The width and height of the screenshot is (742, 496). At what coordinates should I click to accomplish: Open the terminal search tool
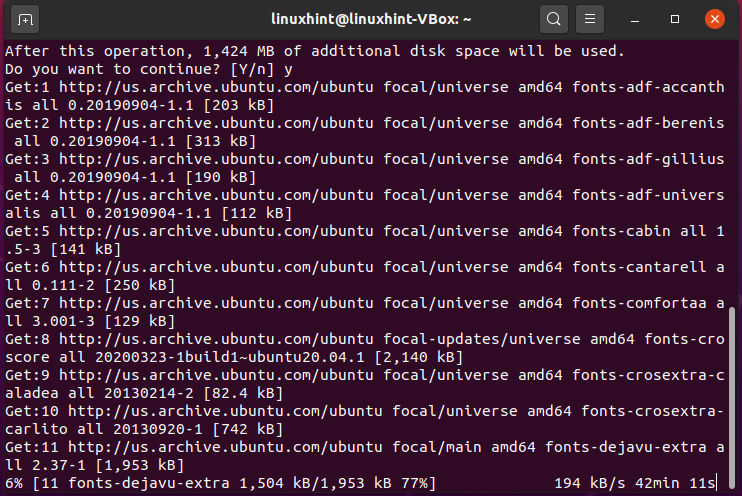click(554, 19)
